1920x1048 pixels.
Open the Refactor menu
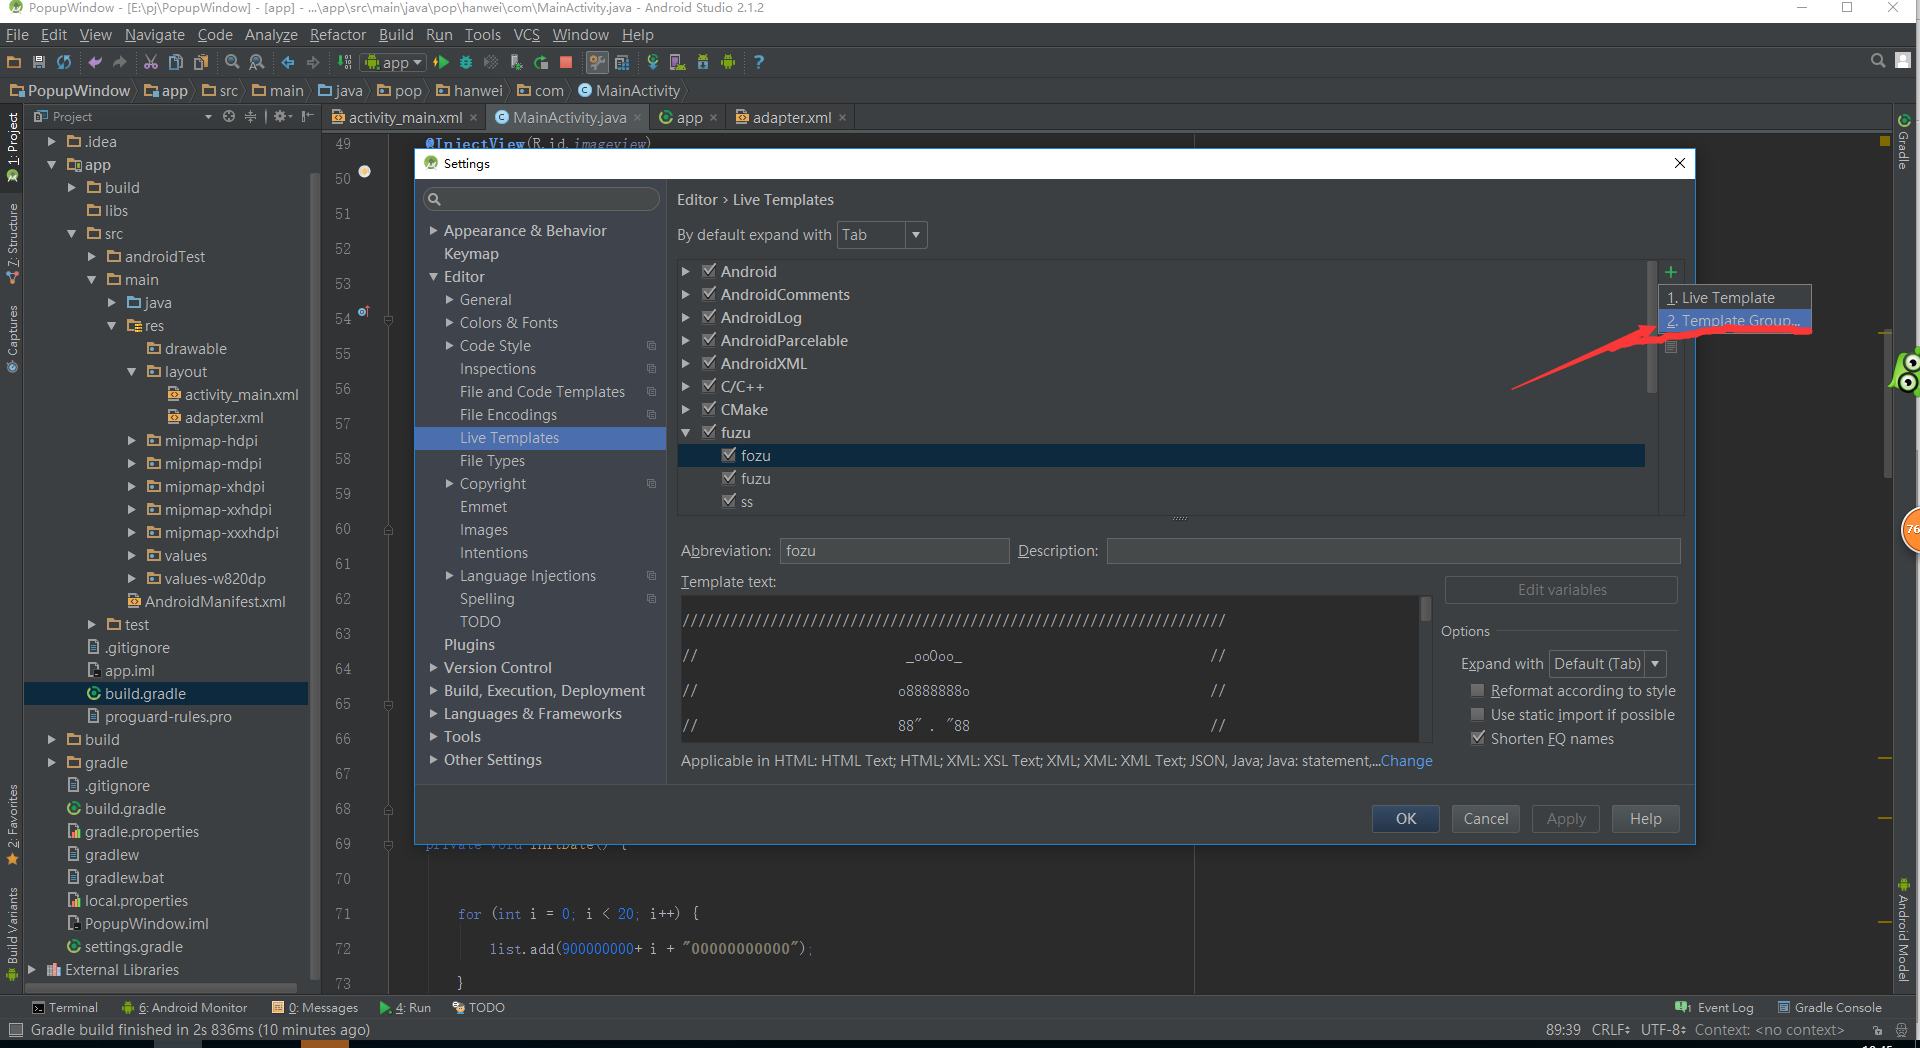(x=337, y=35)
